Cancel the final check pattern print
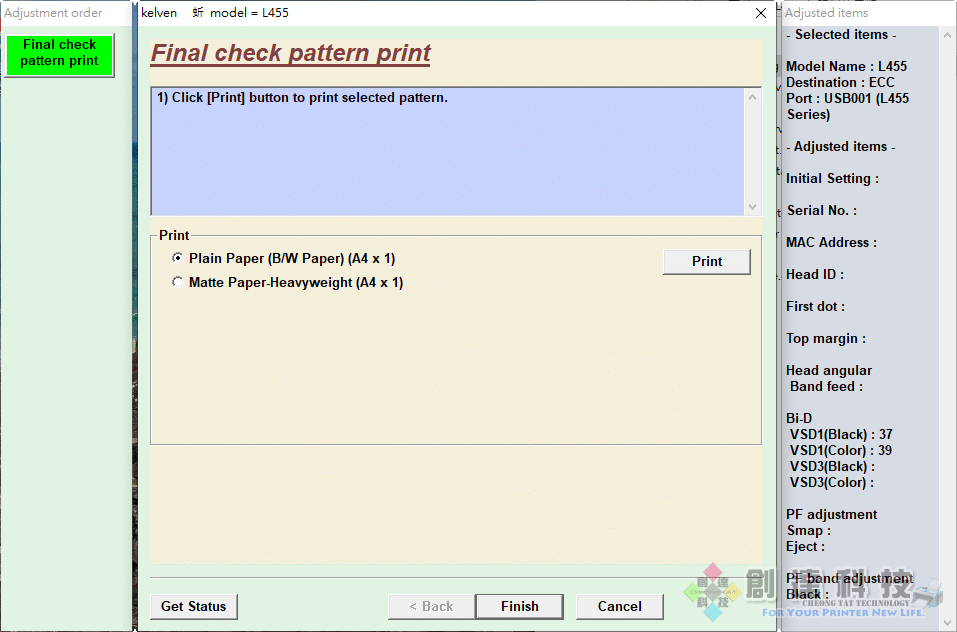957x632 pixels. pos(619,606)
